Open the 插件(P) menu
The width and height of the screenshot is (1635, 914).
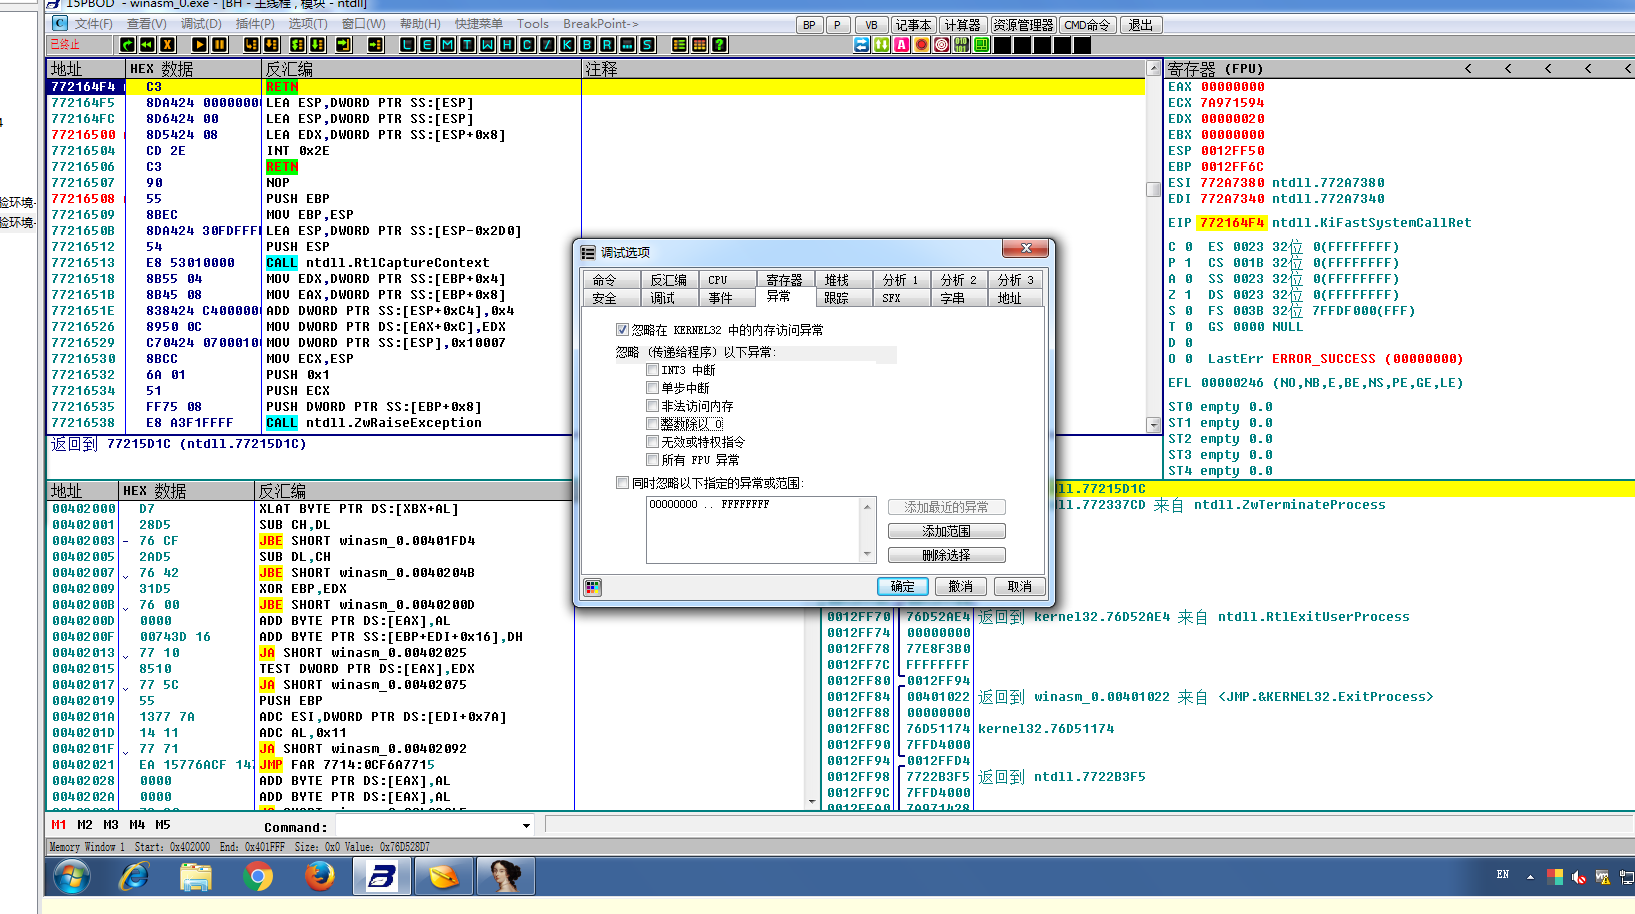coord(255,24)
